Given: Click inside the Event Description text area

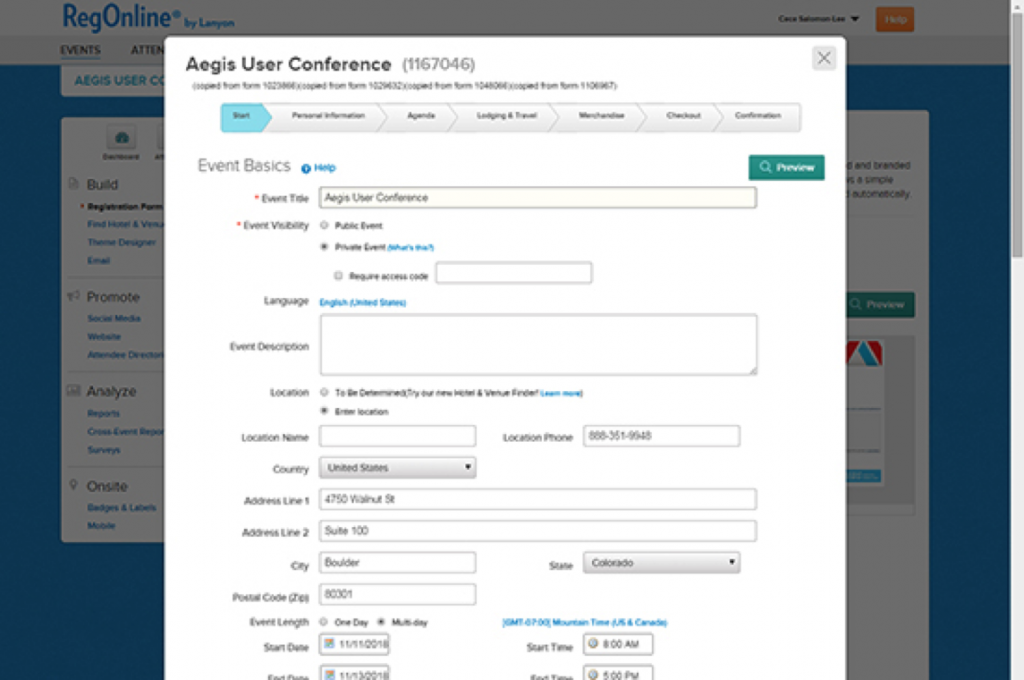Looking at the screenshot, I should (538, 345).
